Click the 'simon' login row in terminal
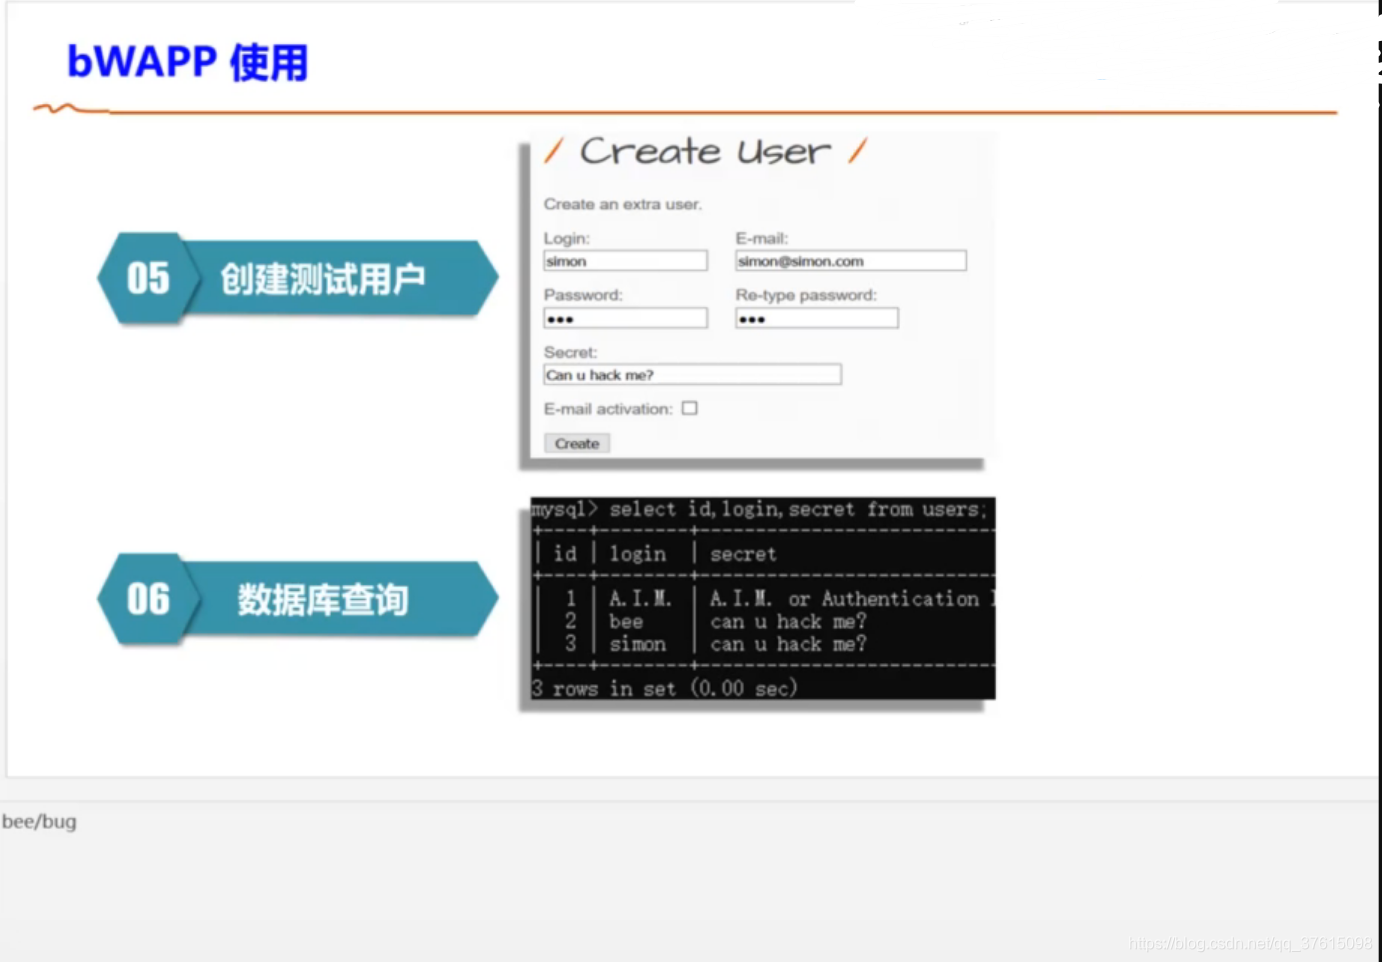The width and height of the screenshot is (1382, 962). pos(637,645)
